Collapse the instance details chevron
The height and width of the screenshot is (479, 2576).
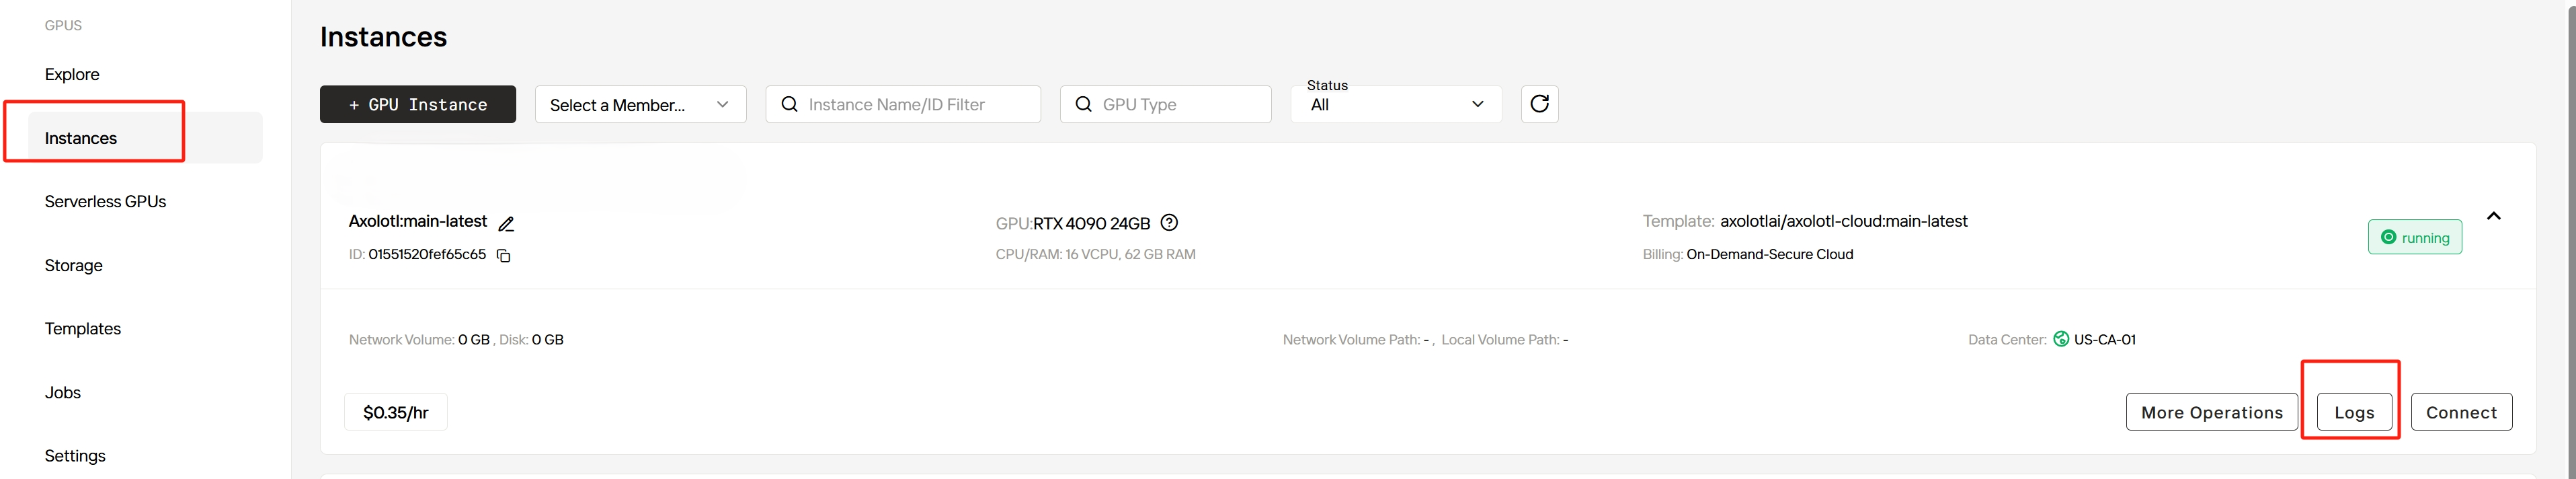(x=2493, y=216)
